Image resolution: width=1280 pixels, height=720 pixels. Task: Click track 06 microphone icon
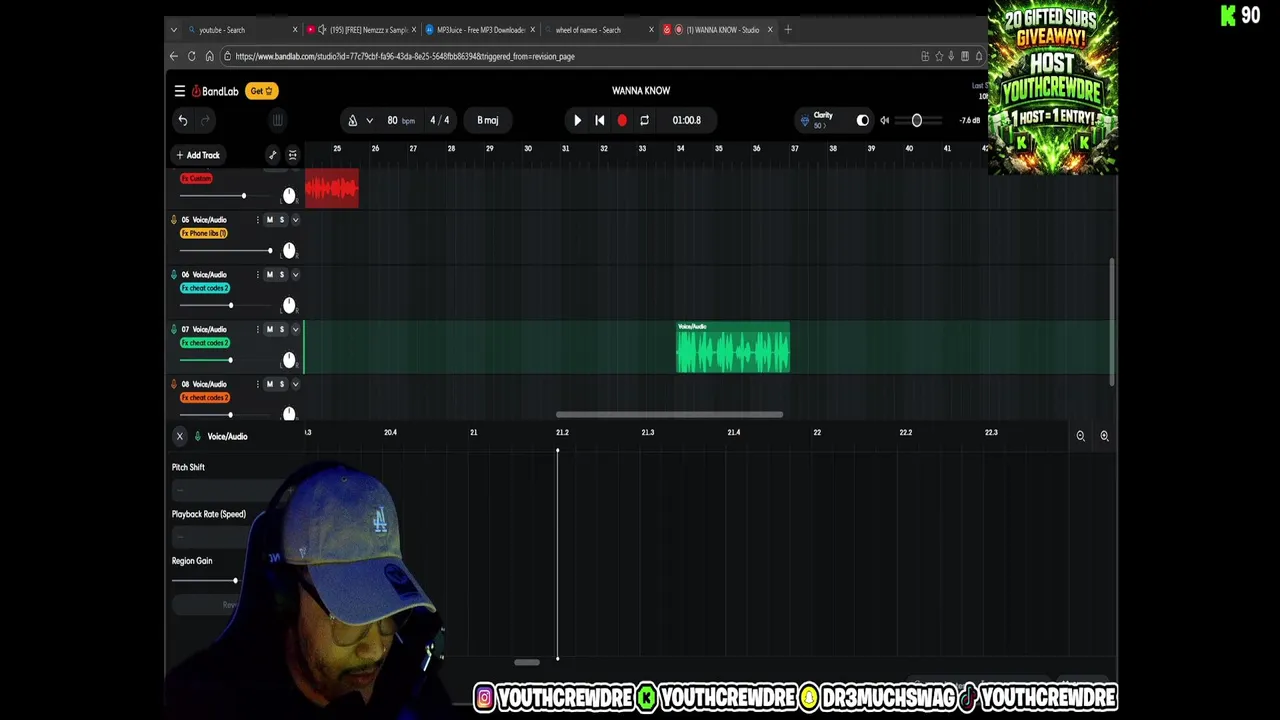tap(173, 275)
